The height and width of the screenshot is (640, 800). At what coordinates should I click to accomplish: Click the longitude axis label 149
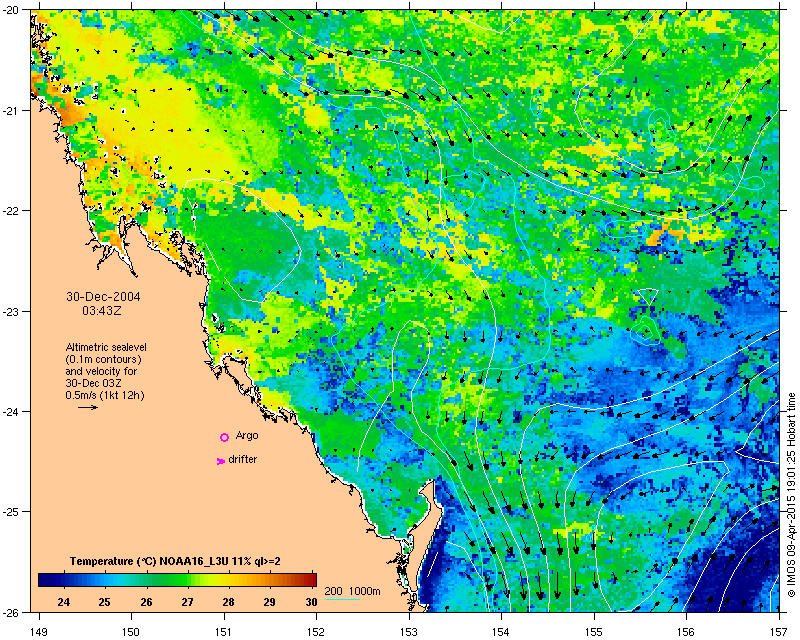click(x=39, y=631)
